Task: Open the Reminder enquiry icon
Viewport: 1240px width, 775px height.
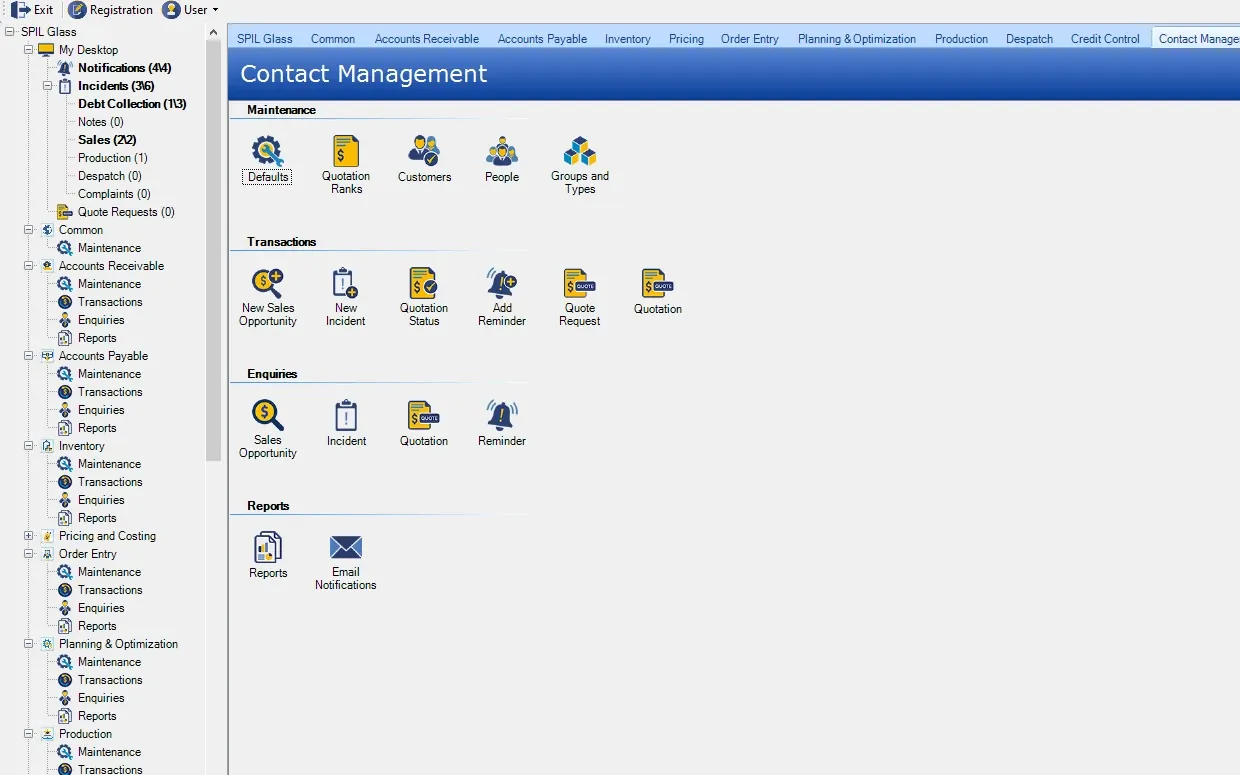Action: (x=502, y=423)
